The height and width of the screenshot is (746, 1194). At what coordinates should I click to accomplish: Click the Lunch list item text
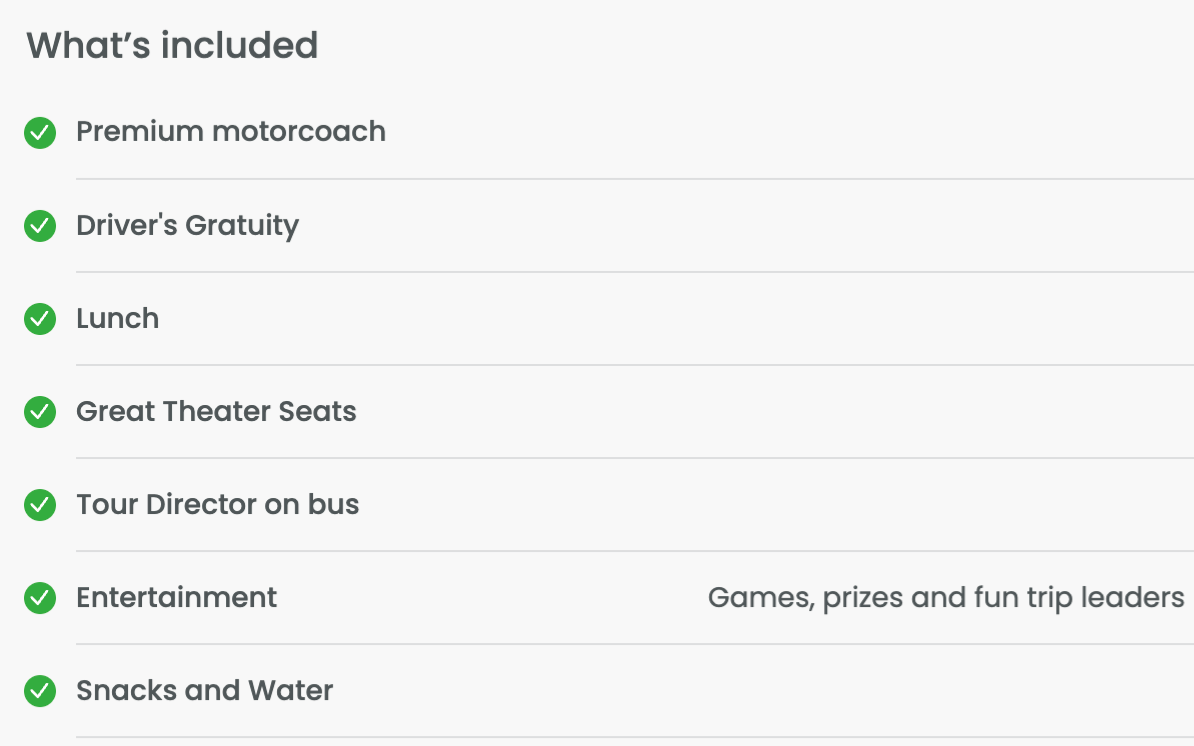pyautogui.click(x=117, y=319)
